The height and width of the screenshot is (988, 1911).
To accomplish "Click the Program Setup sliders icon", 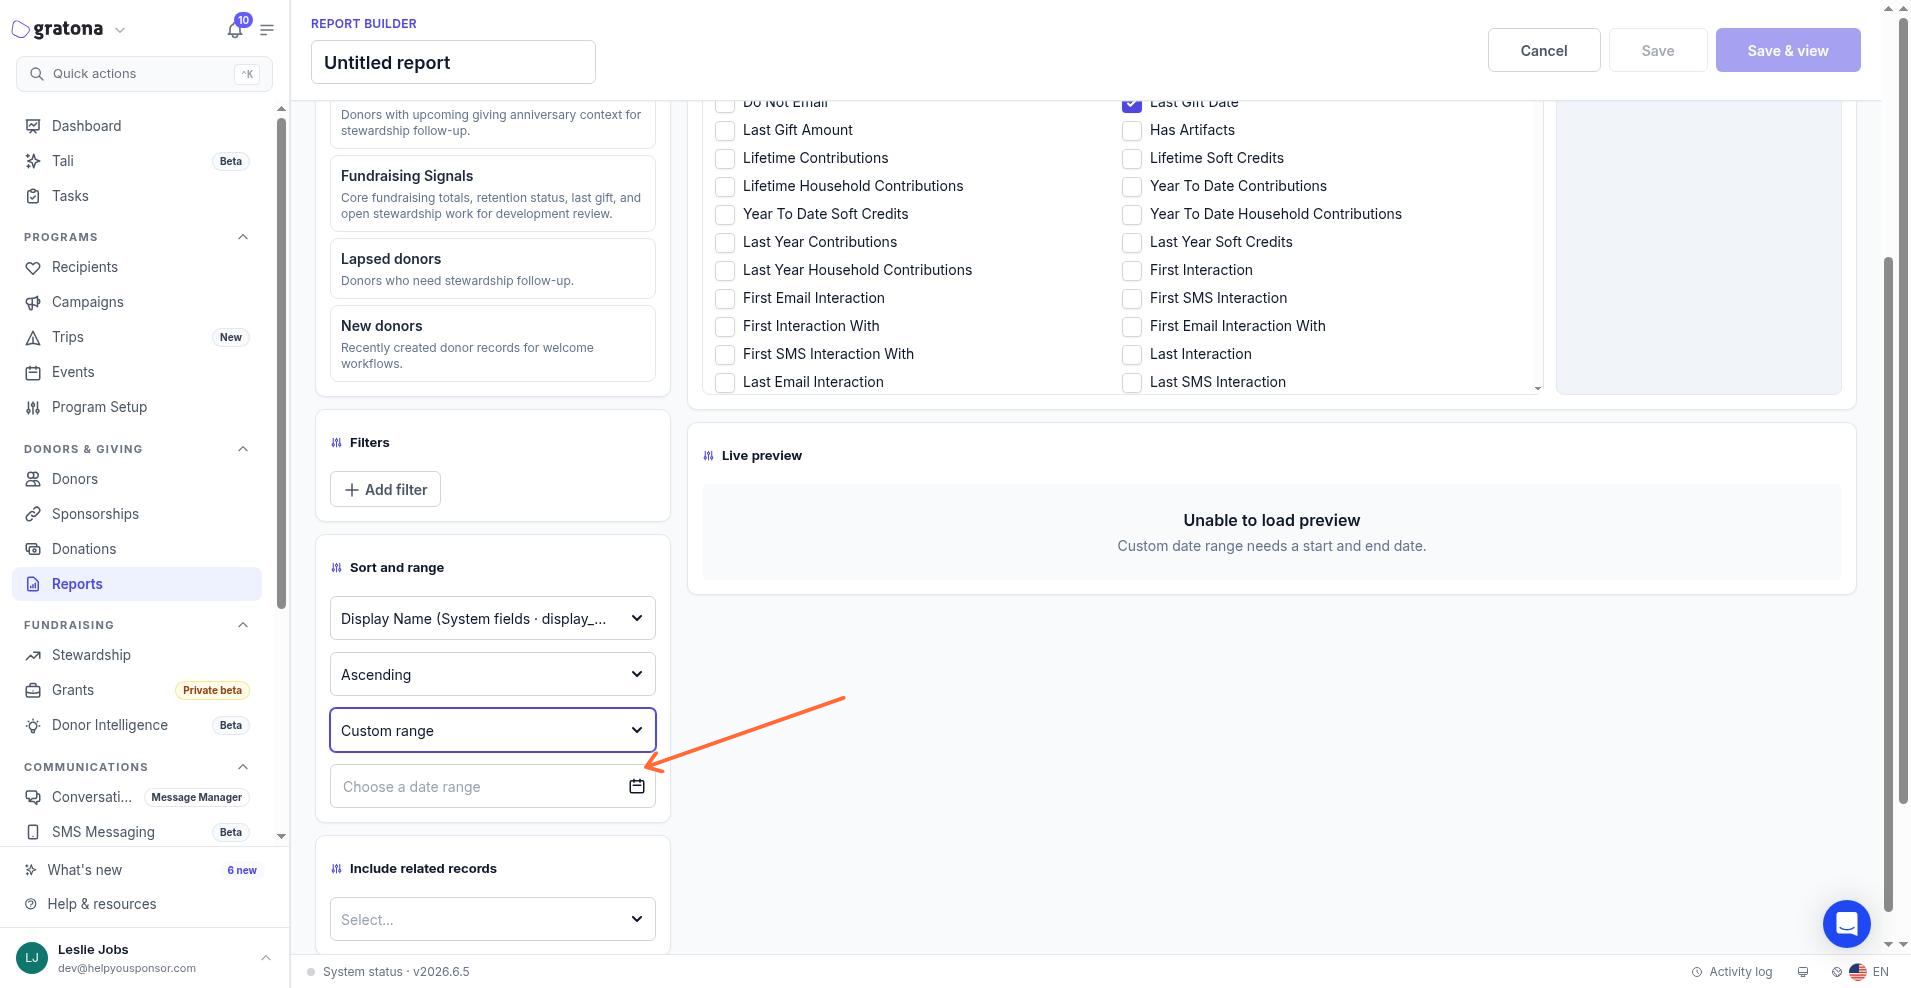I will coord(33,407).
